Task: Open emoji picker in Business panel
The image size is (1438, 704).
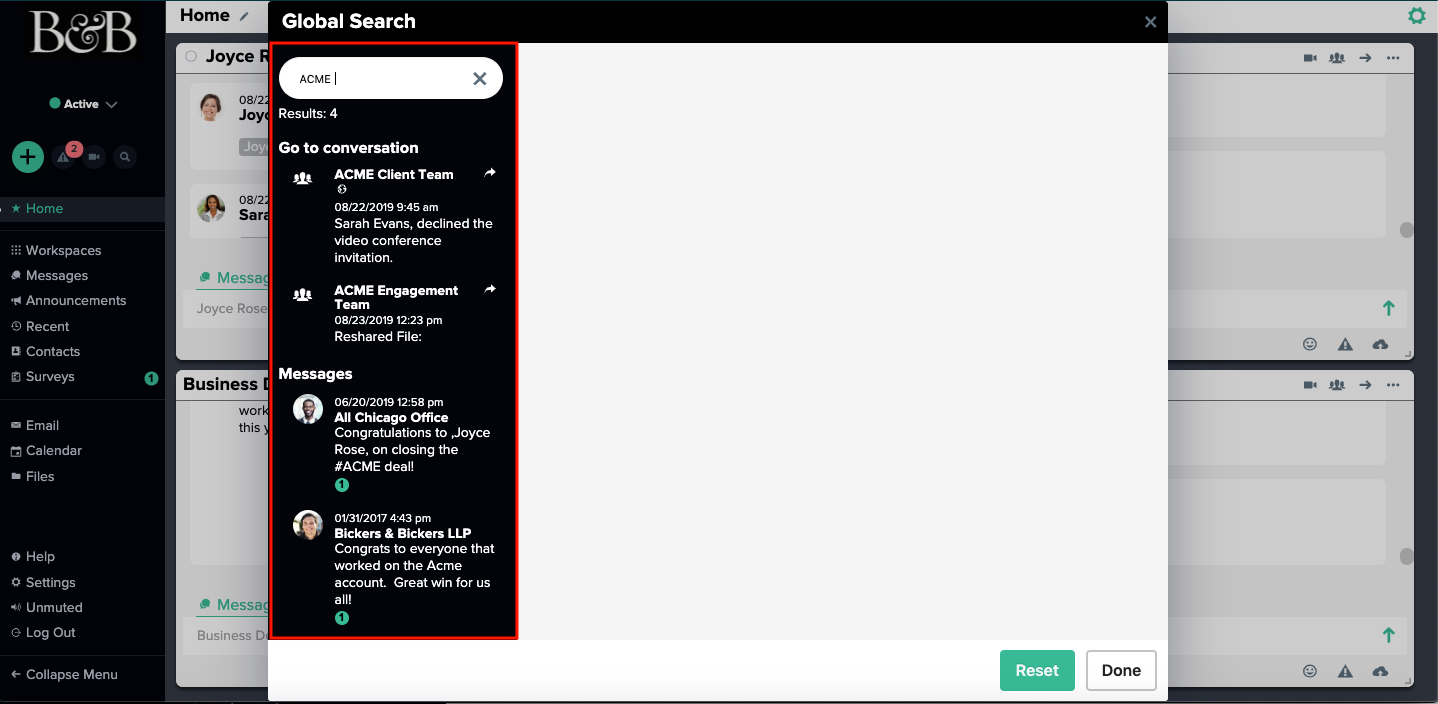Action: click(x=1310, y=671)
